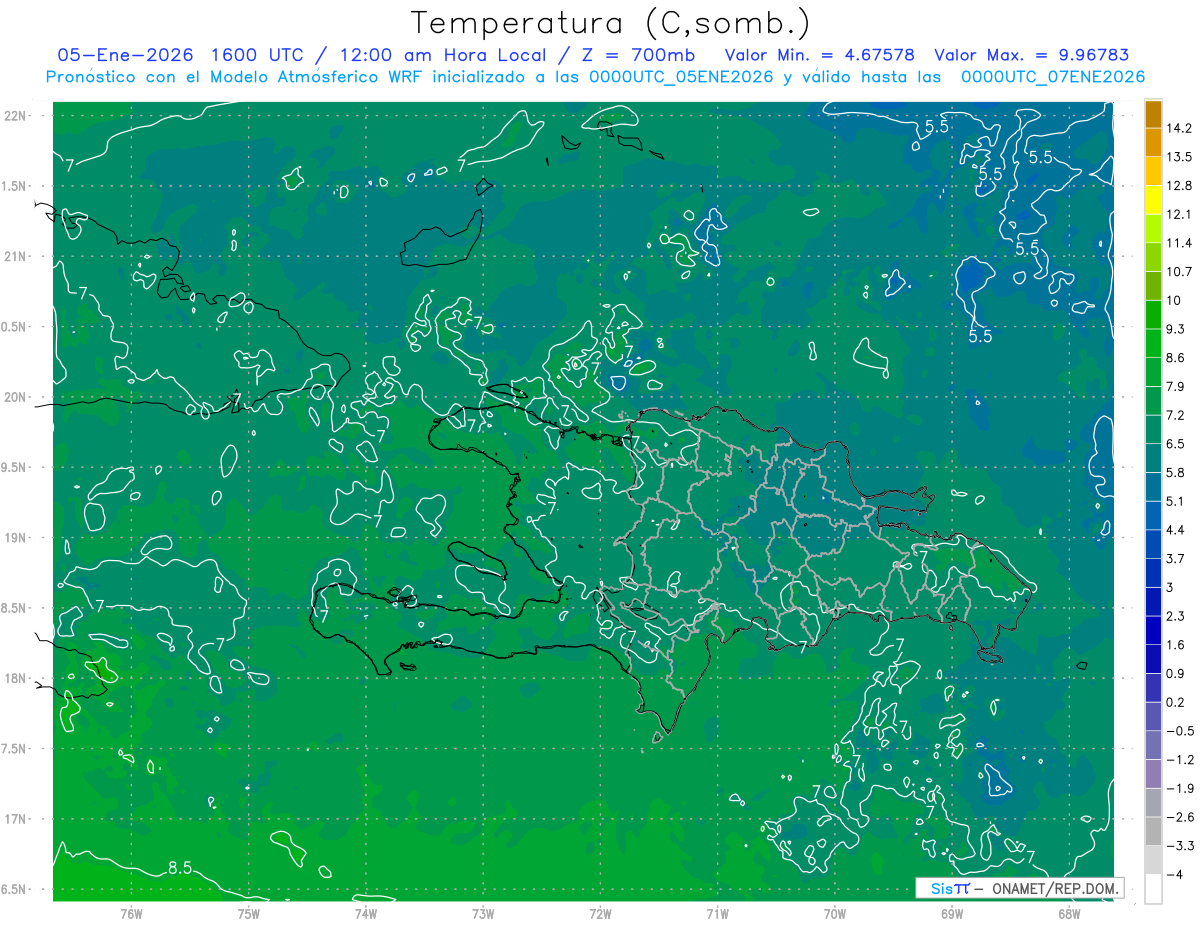
Task: Click the white '8.5' contour label on map
Action: point(180,867)
